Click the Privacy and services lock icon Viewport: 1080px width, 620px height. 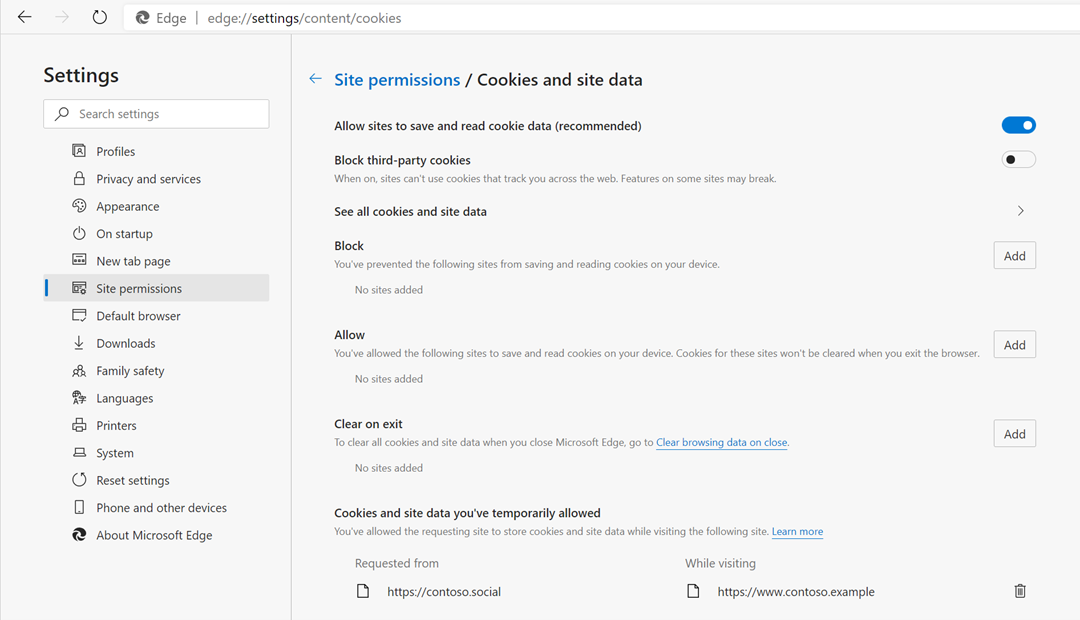point(79,178)
